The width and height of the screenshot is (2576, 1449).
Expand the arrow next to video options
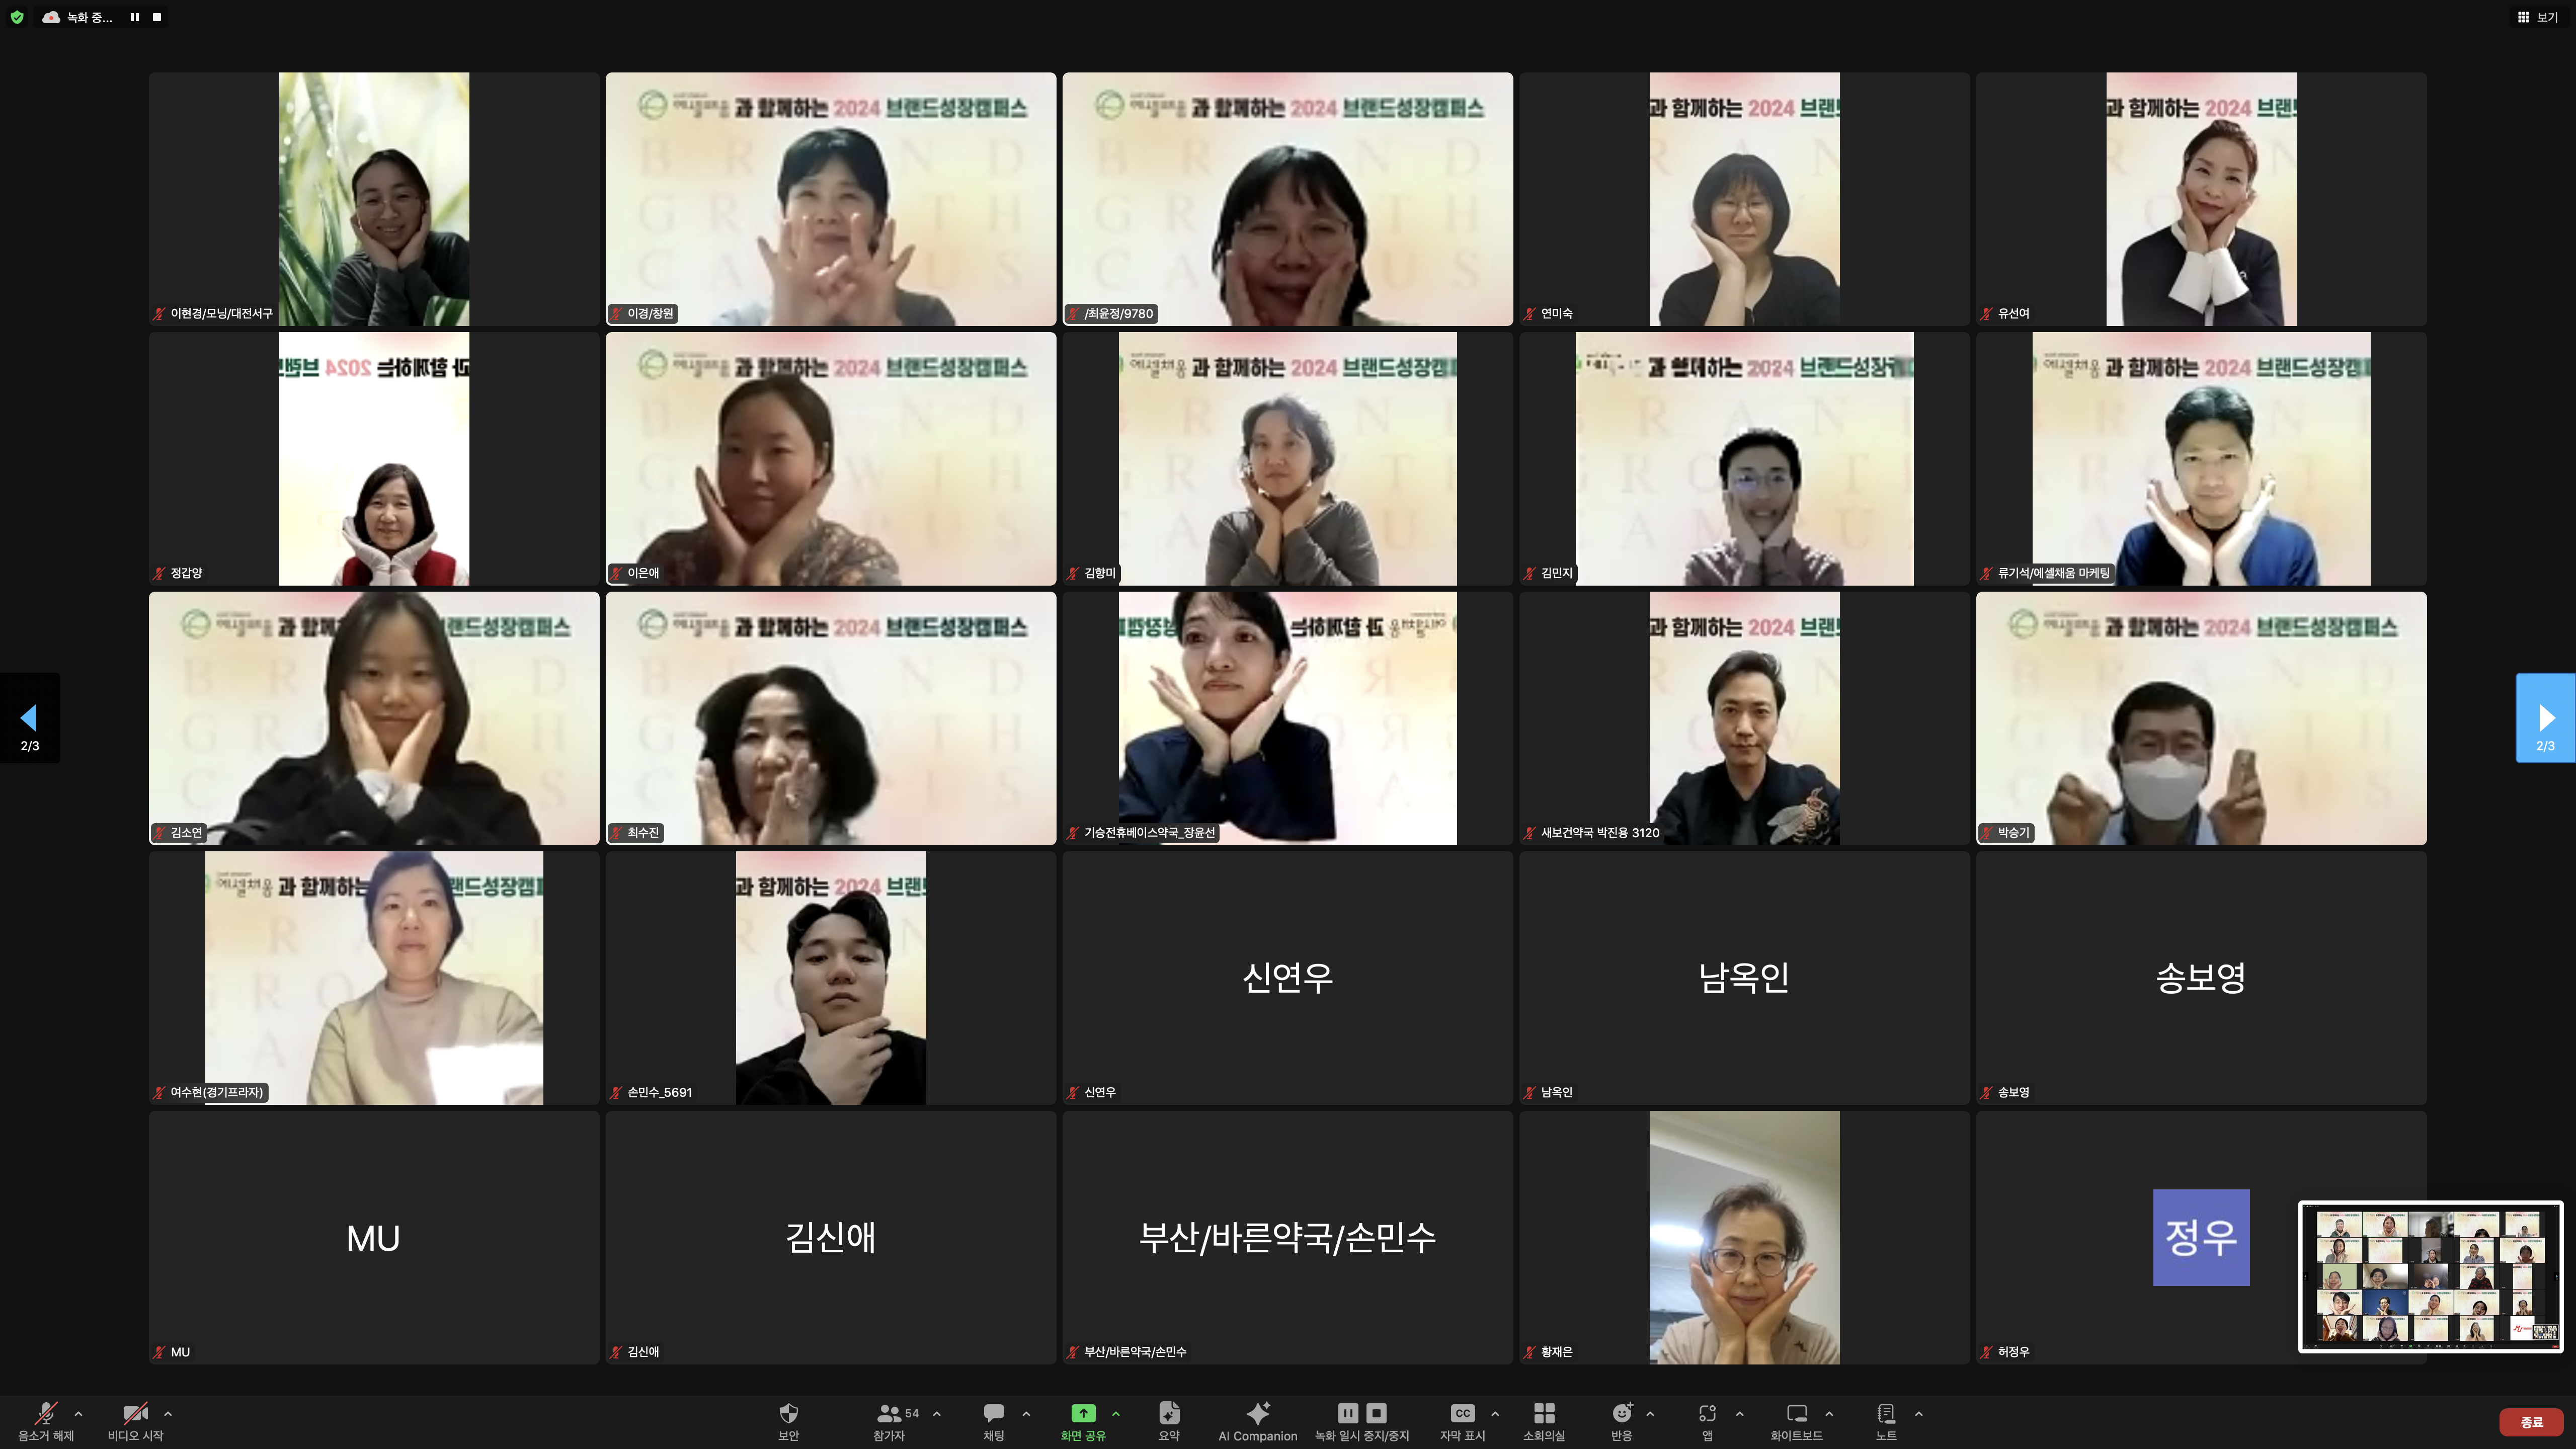tap(168, 1413)
